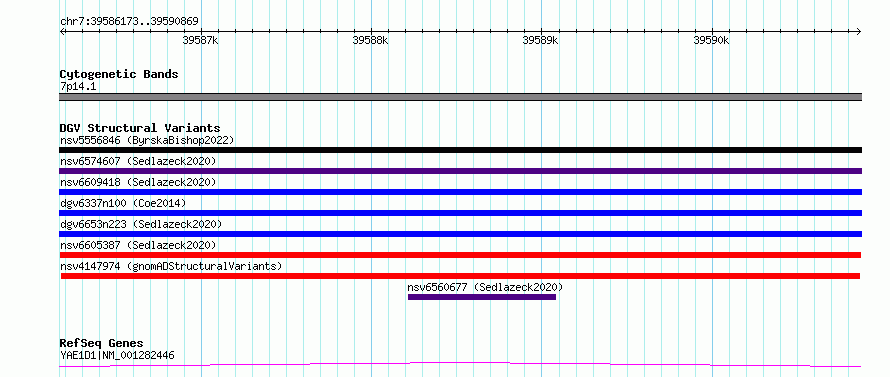Click the dgv6337n100 (Coe2014) label
The image size is (890, 377).
(123, 203)
